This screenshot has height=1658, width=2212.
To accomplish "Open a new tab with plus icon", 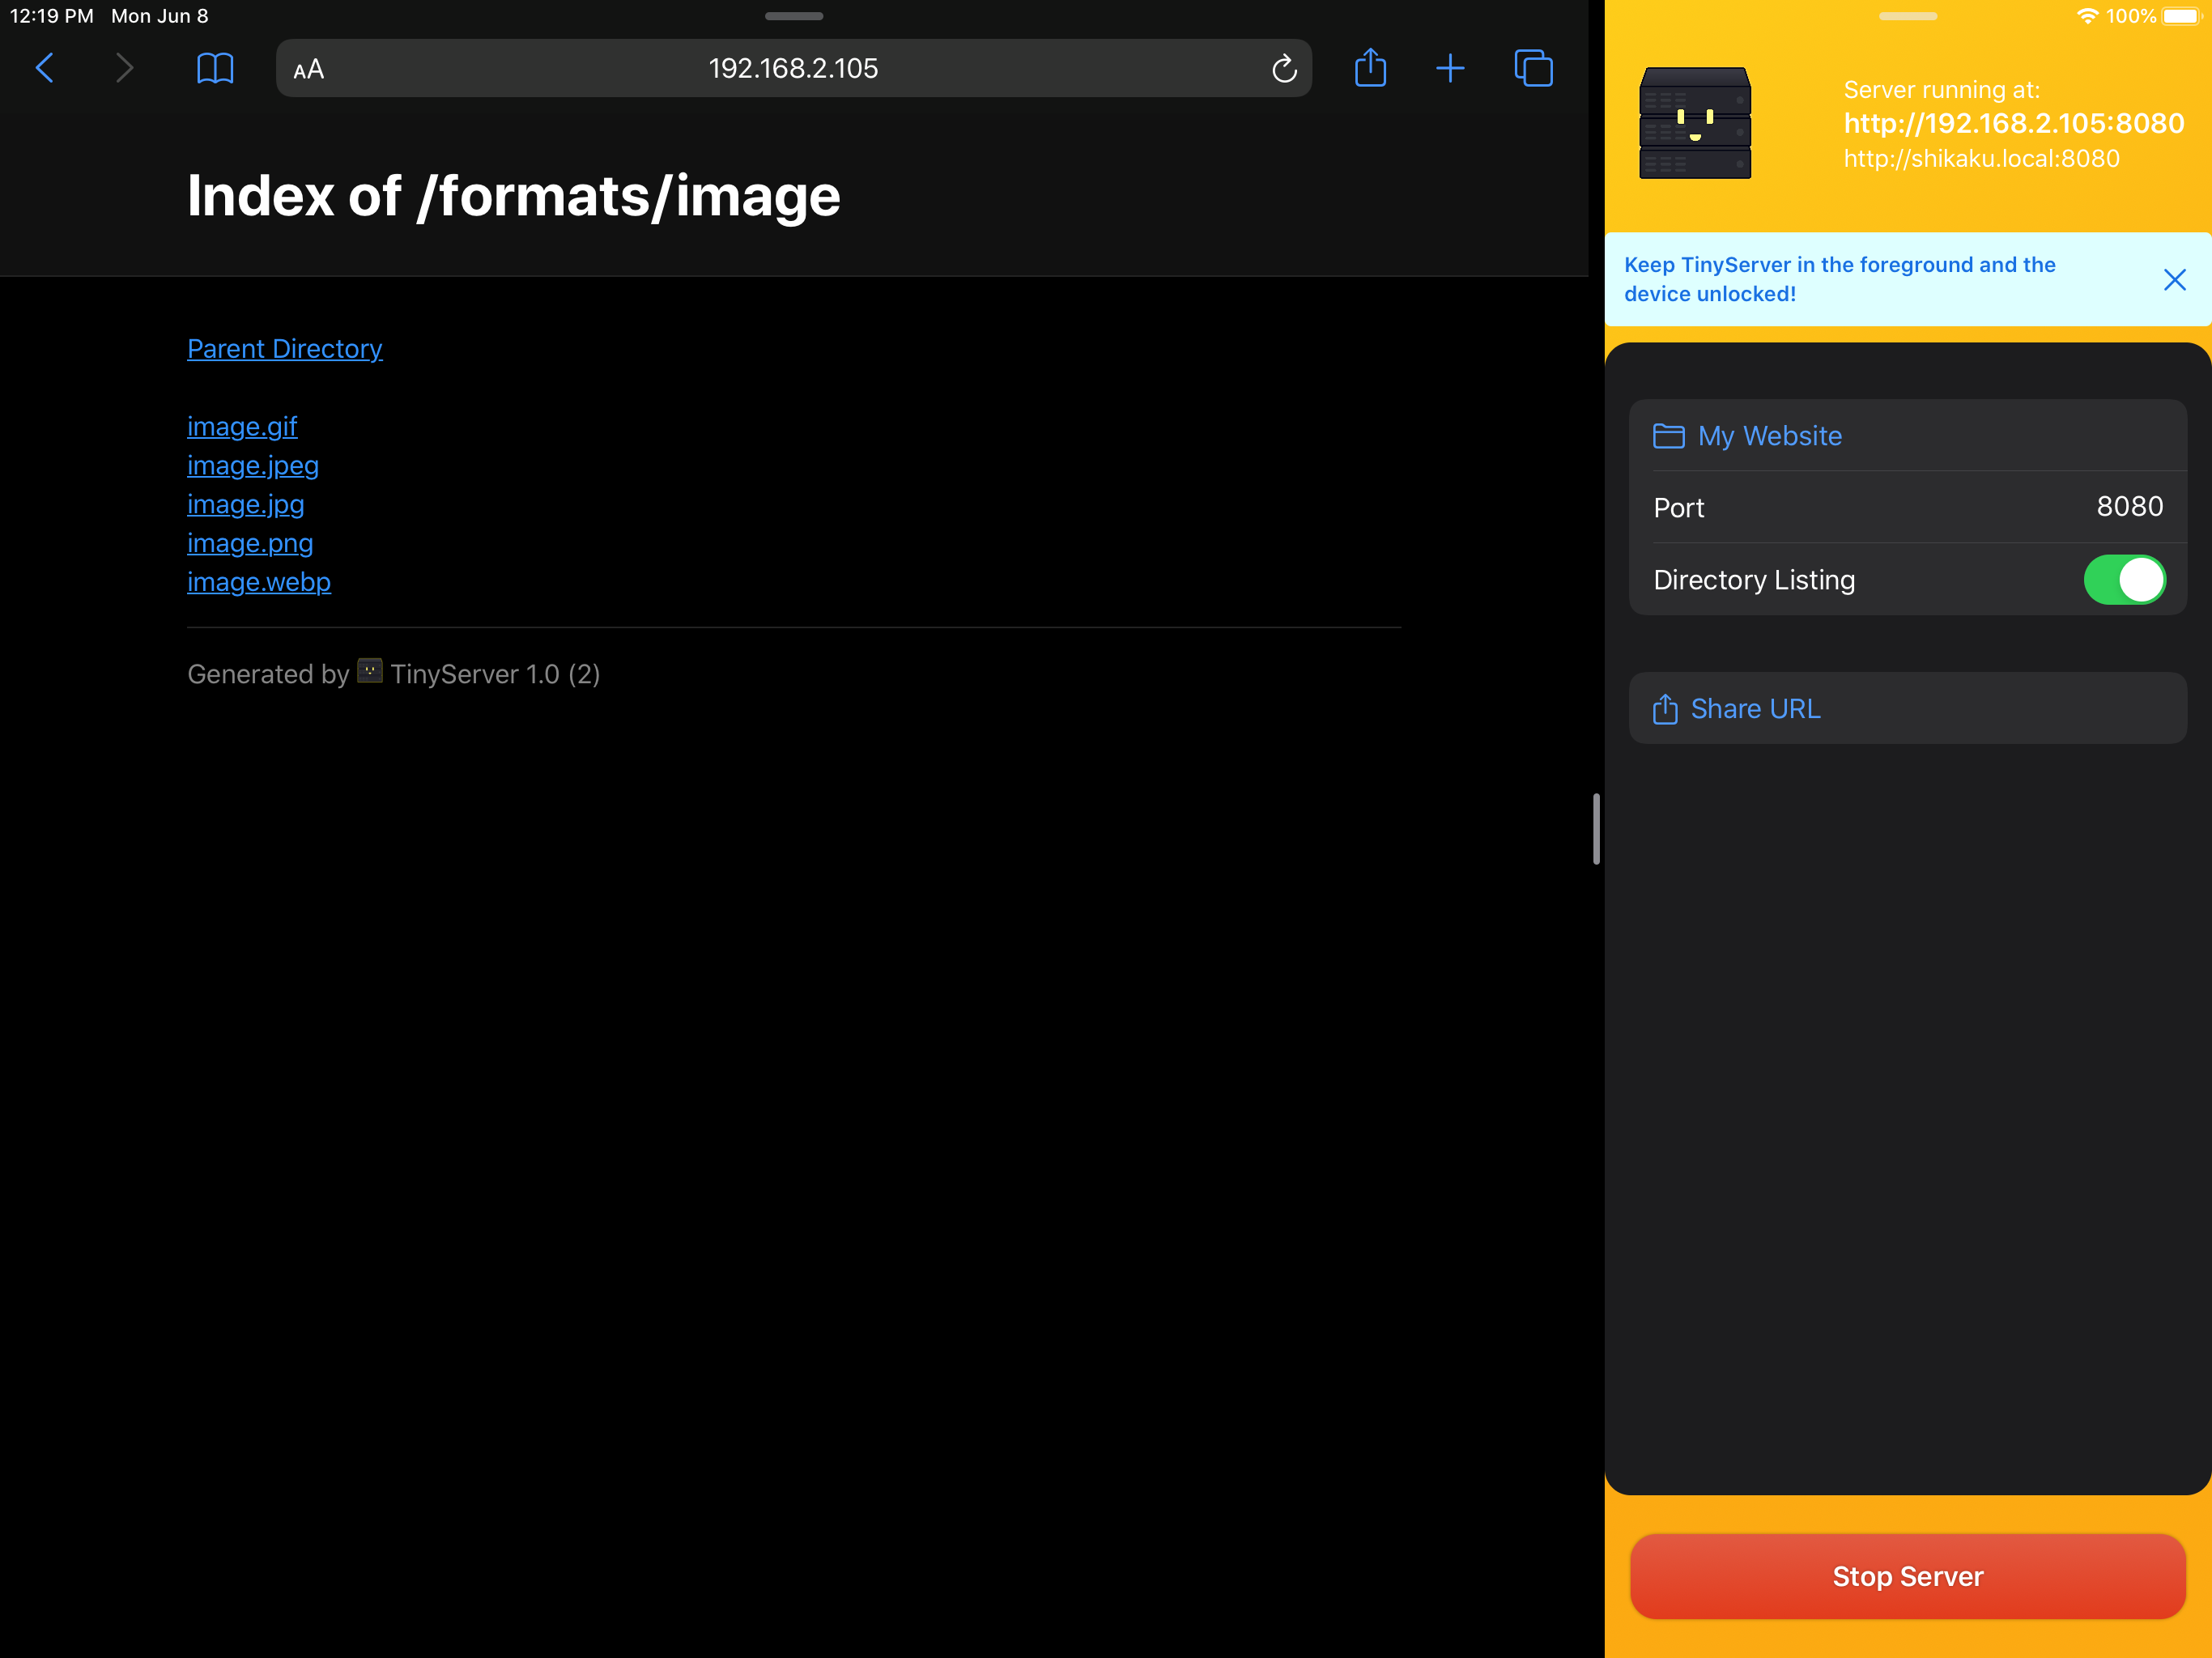I will pos(1450,68).
